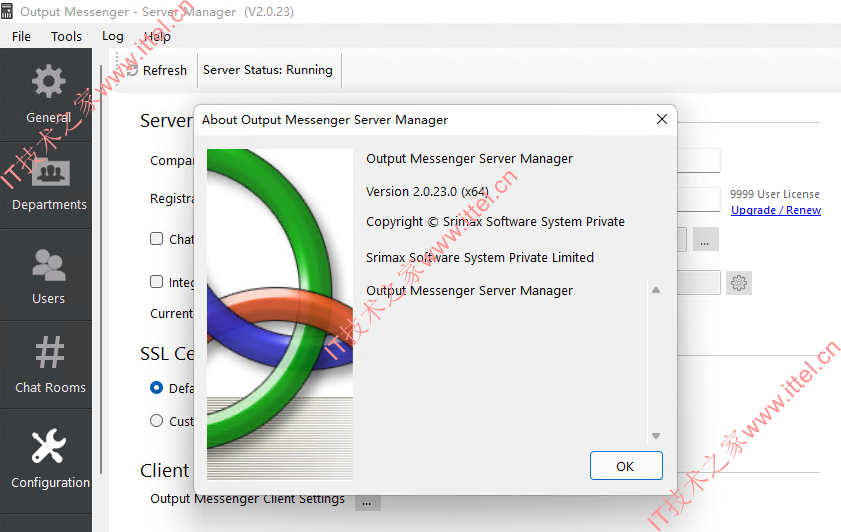Click the Version 2.0.23.0 (x64) text
The width and height of the screenshot is (841, 532).
tap(427, 191)
